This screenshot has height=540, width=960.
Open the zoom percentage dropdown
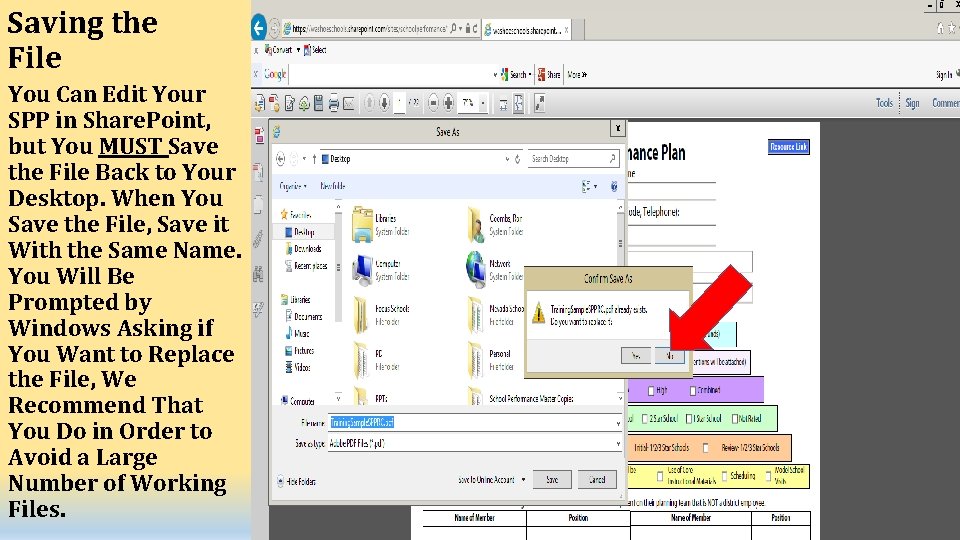tap(482, 103)
